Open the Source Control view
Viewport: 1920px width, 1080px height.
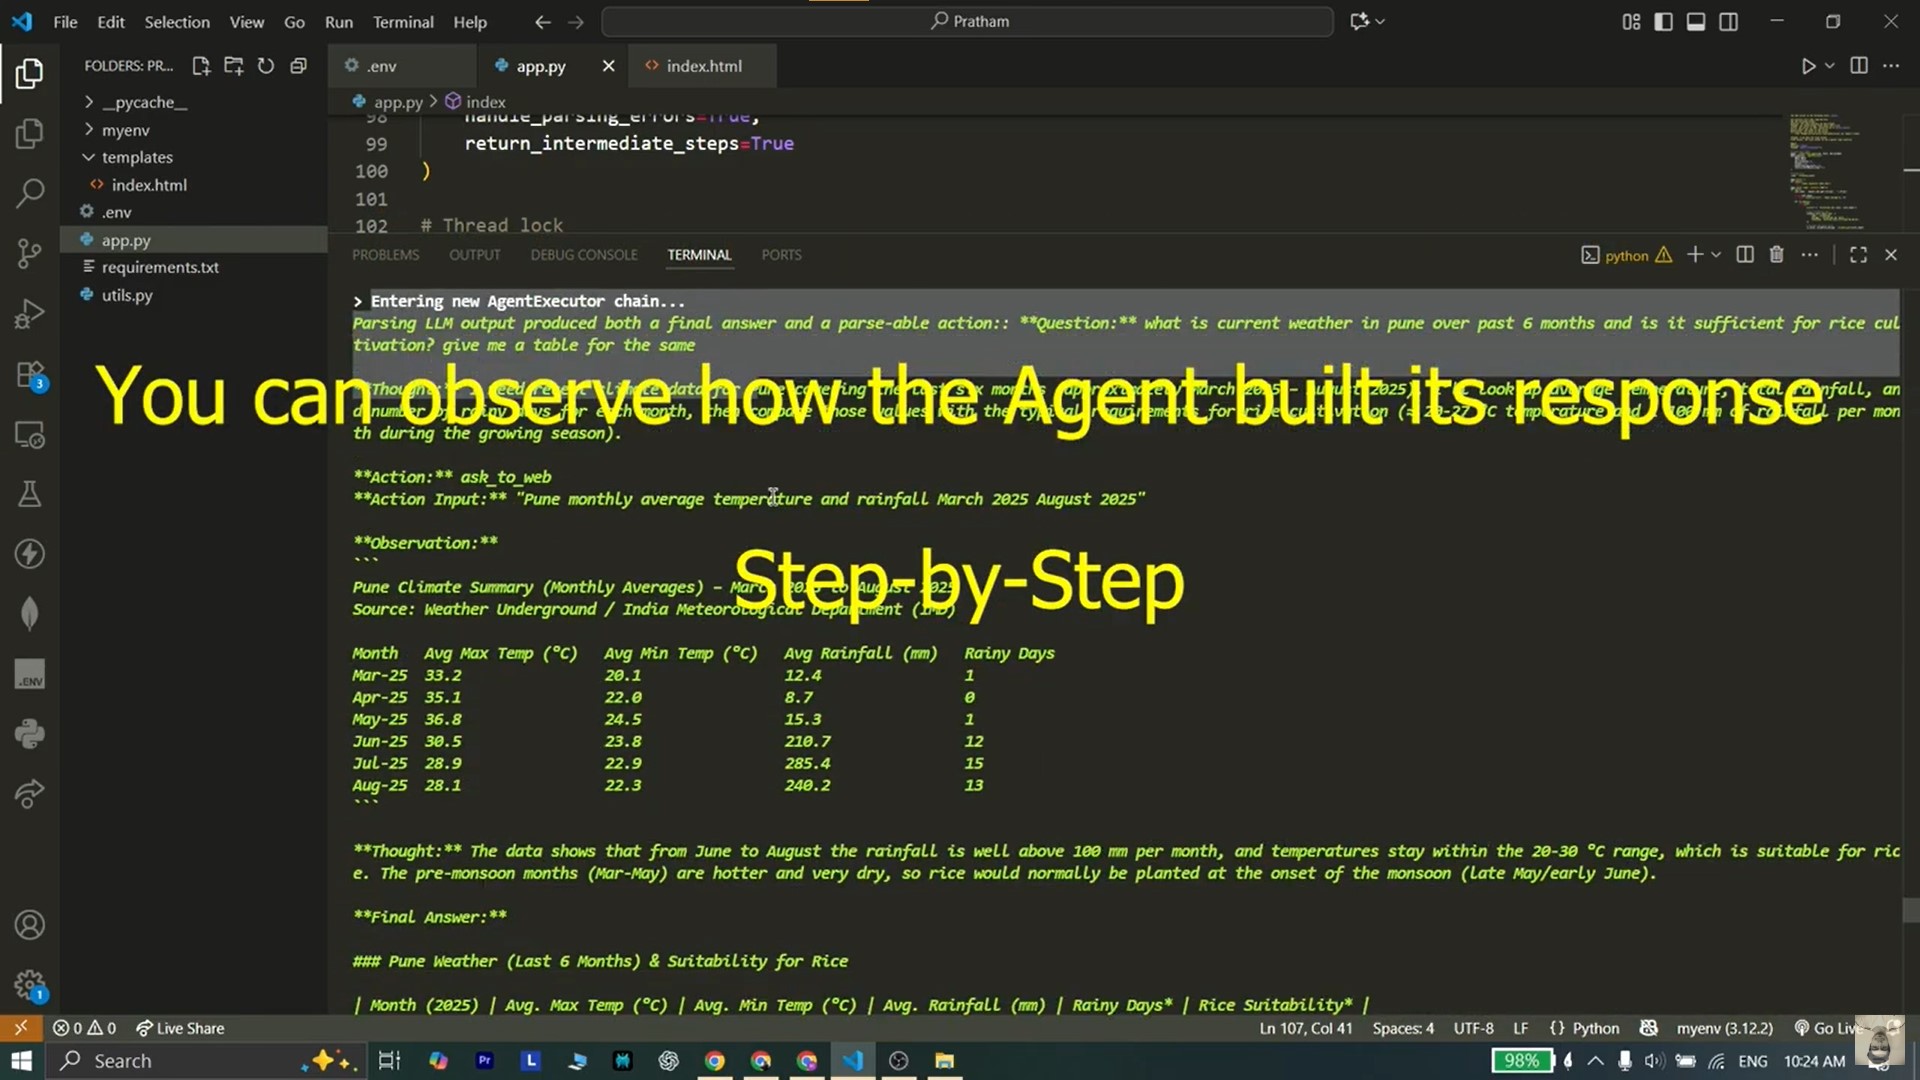(x=30, y=253)
